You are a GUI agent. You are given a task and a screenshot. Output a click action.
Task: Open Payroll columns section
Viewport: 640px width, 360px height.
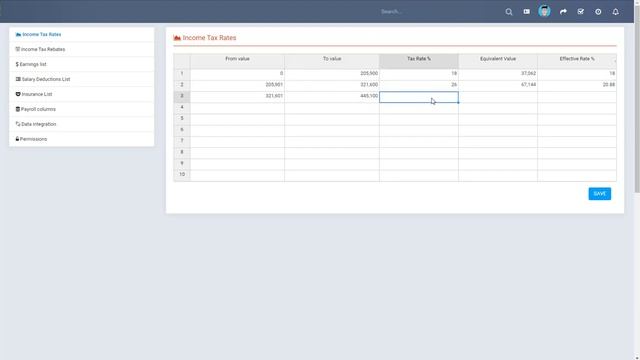click(x=82, y=109)
